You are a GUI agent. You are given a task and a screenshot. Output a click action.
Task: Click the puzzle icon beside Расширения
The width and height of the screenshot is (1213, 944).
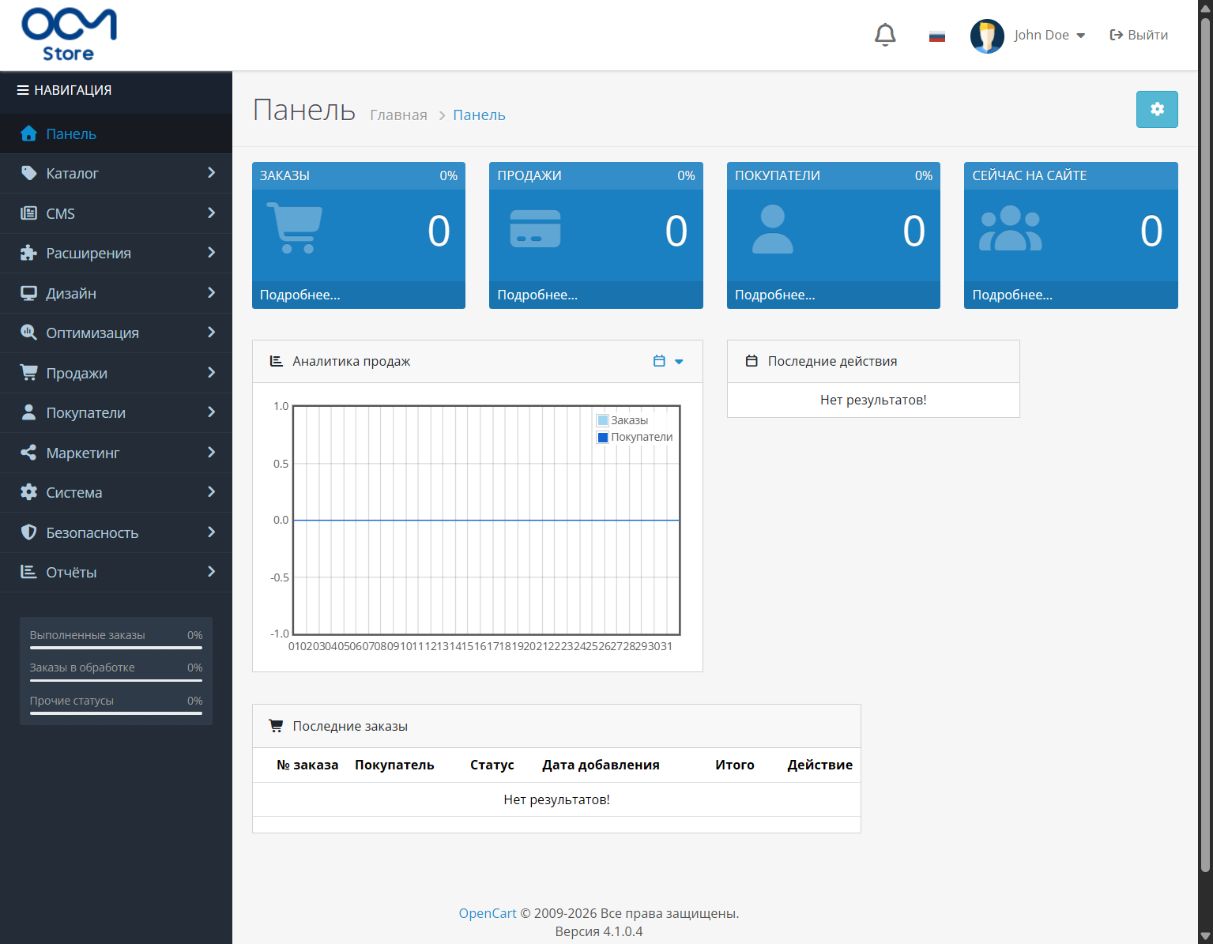point(29,253)
